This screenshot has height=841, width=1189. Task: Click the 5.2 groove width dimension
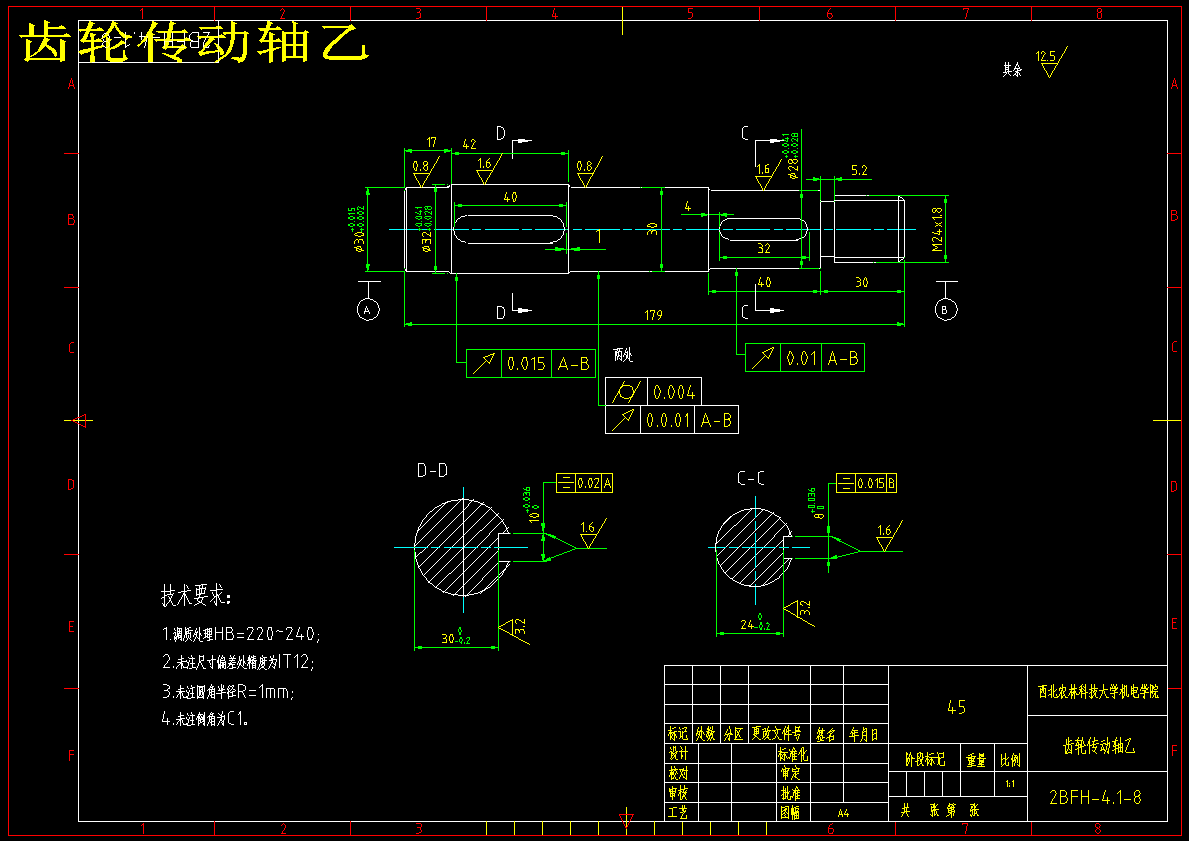[859, 171]
